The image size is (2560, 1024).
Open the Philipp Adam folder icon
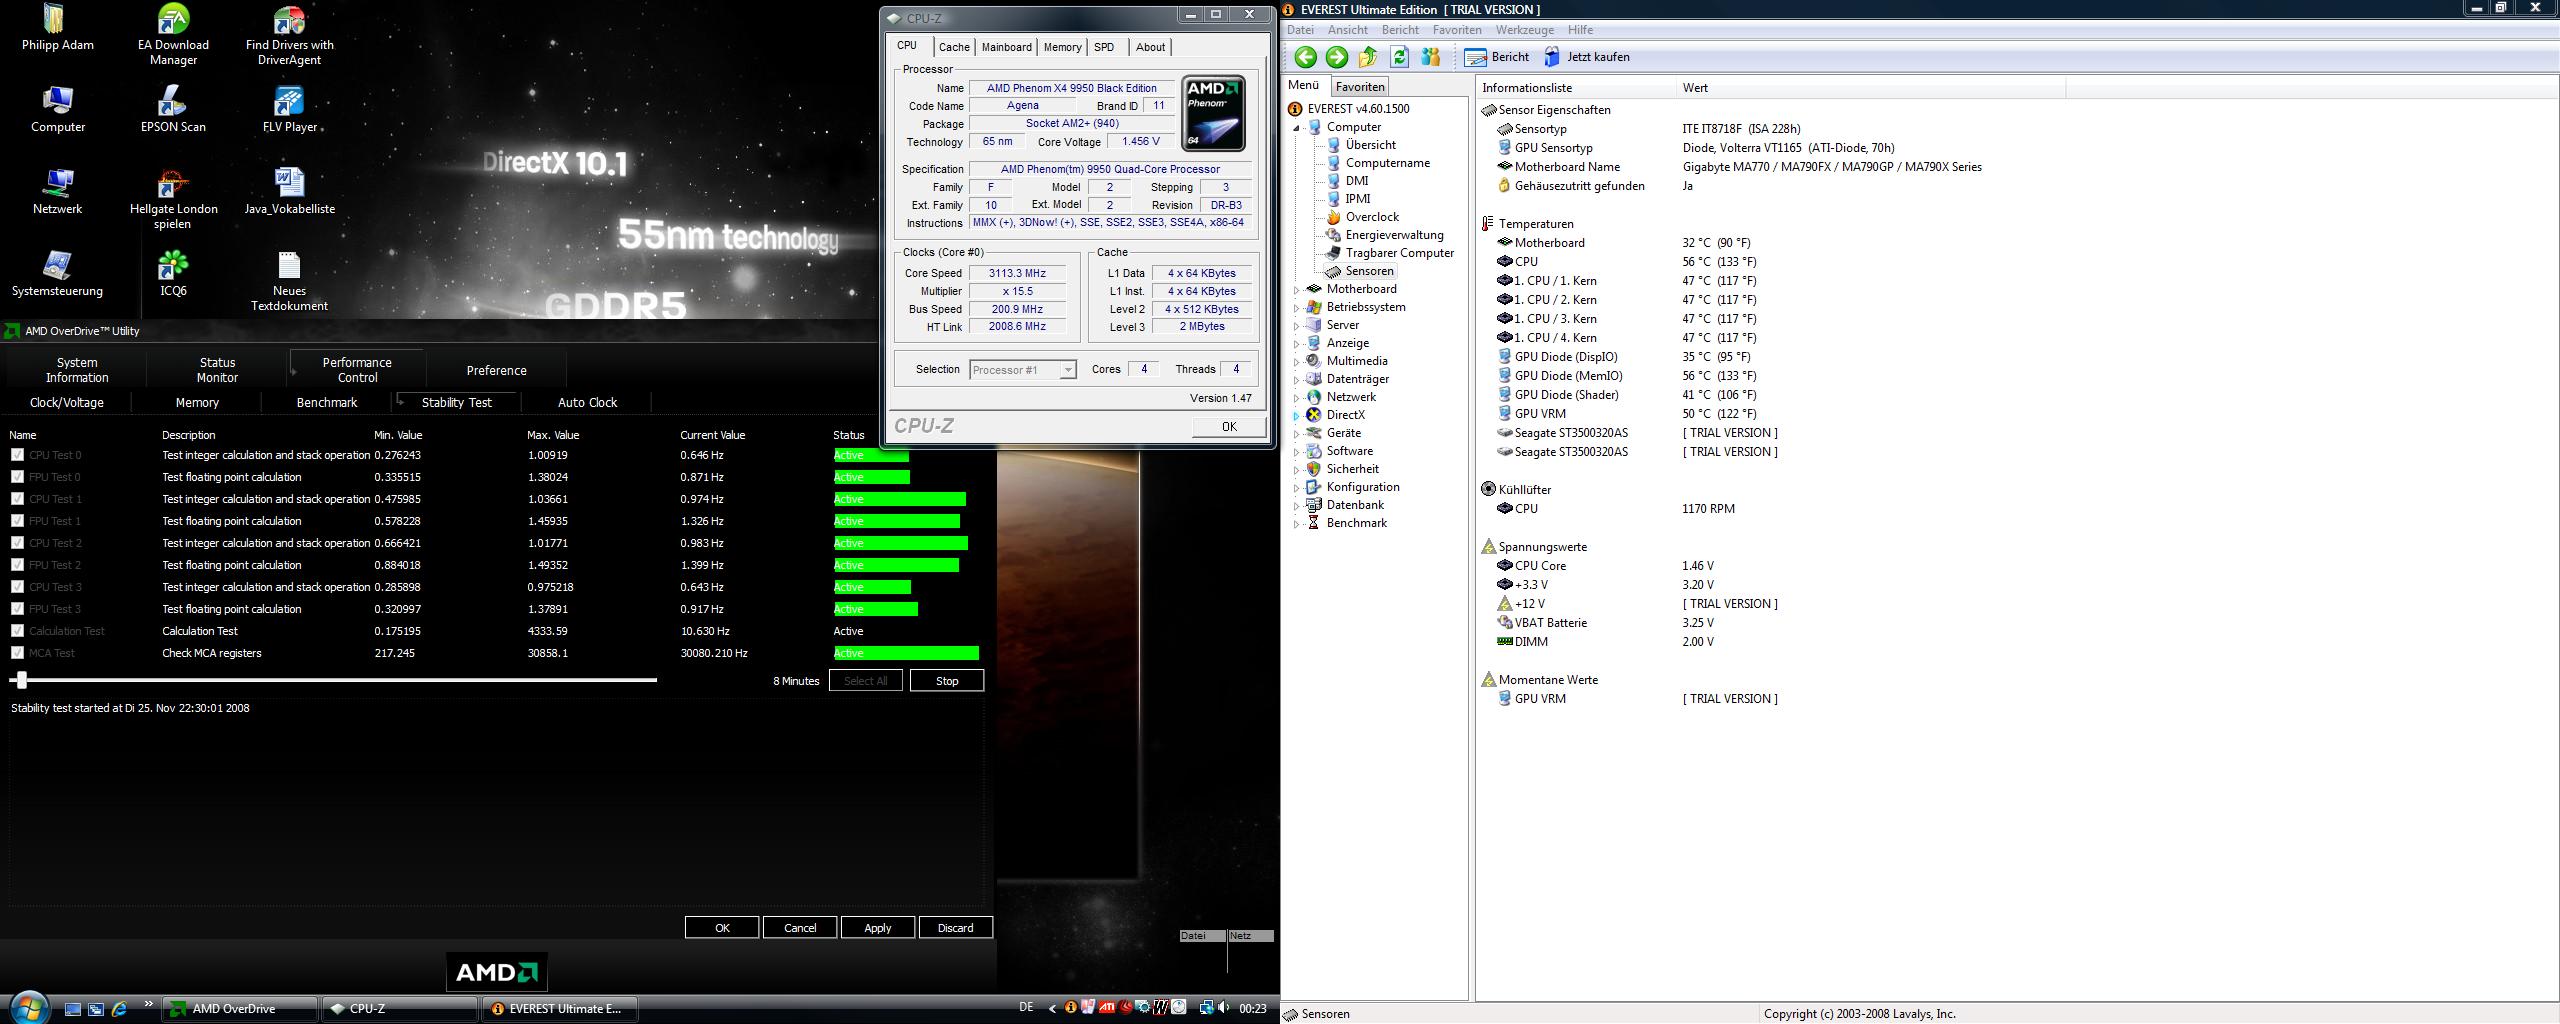tap(57, 27)
